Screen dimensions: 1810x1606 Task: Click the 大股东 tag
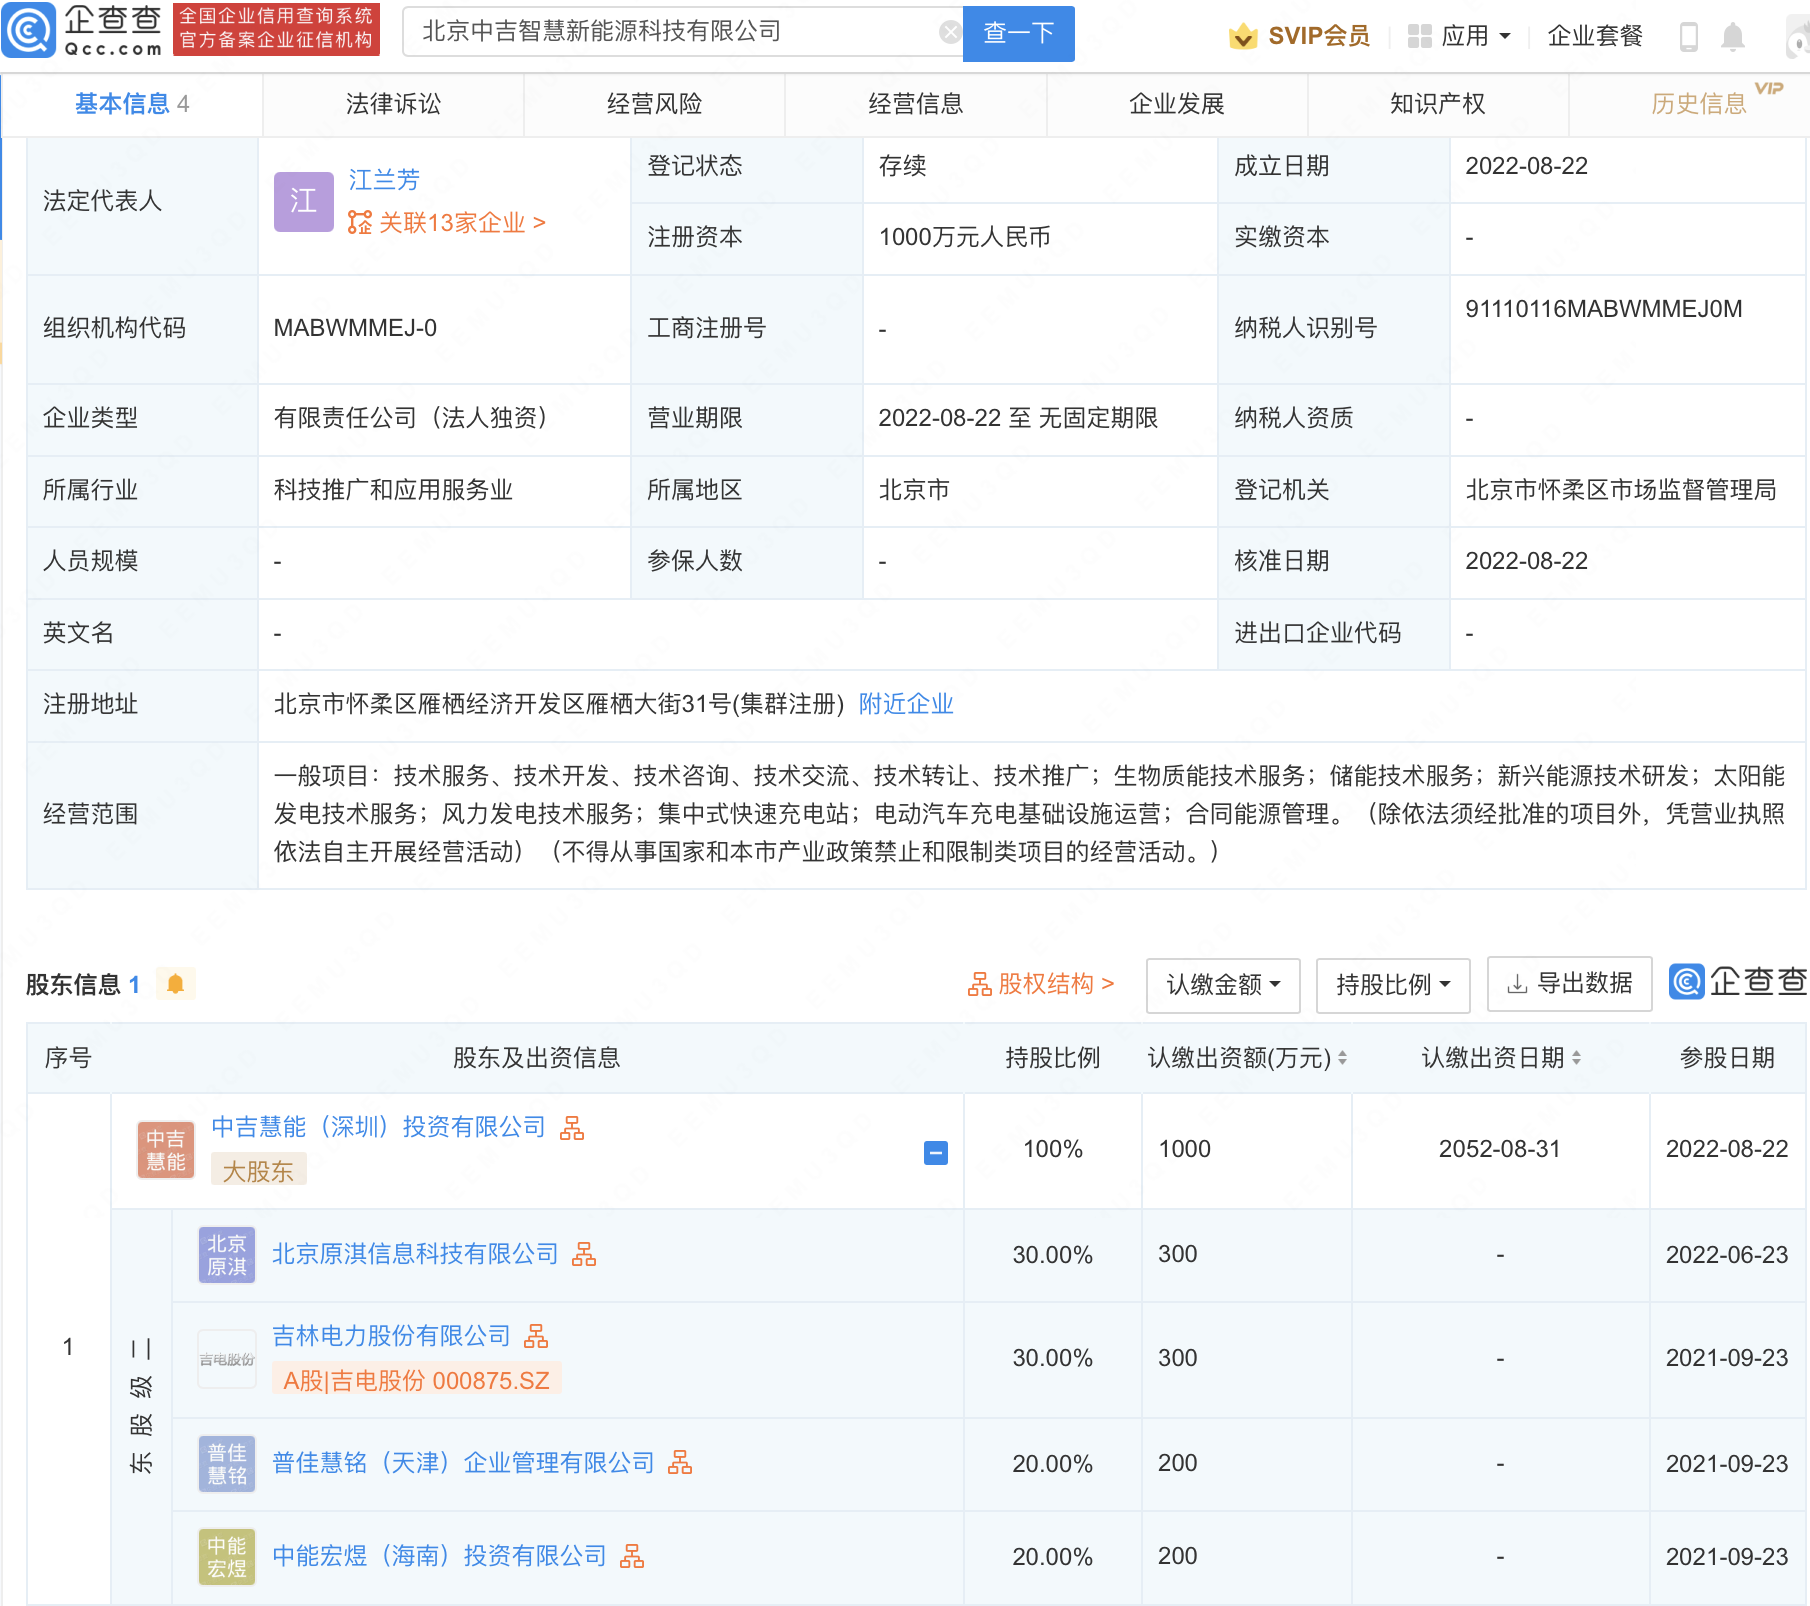coord(258,1171)
